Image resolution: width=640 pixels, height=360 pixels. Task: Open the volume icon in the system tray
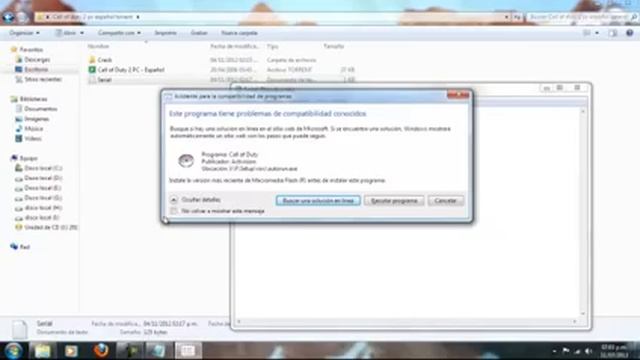pyautogui.click(x=589, y=351)
